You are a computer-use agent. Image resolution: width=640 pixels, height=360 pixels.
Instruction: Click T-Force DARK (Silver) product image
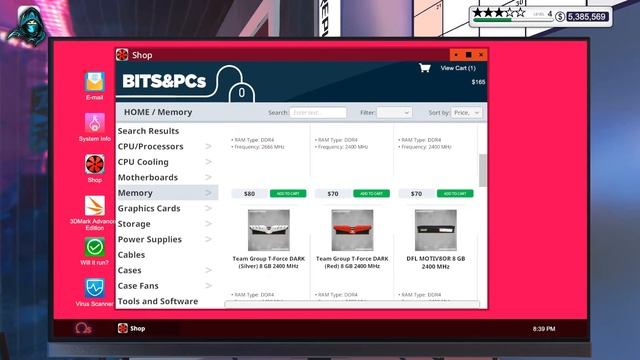pos(269,230)
